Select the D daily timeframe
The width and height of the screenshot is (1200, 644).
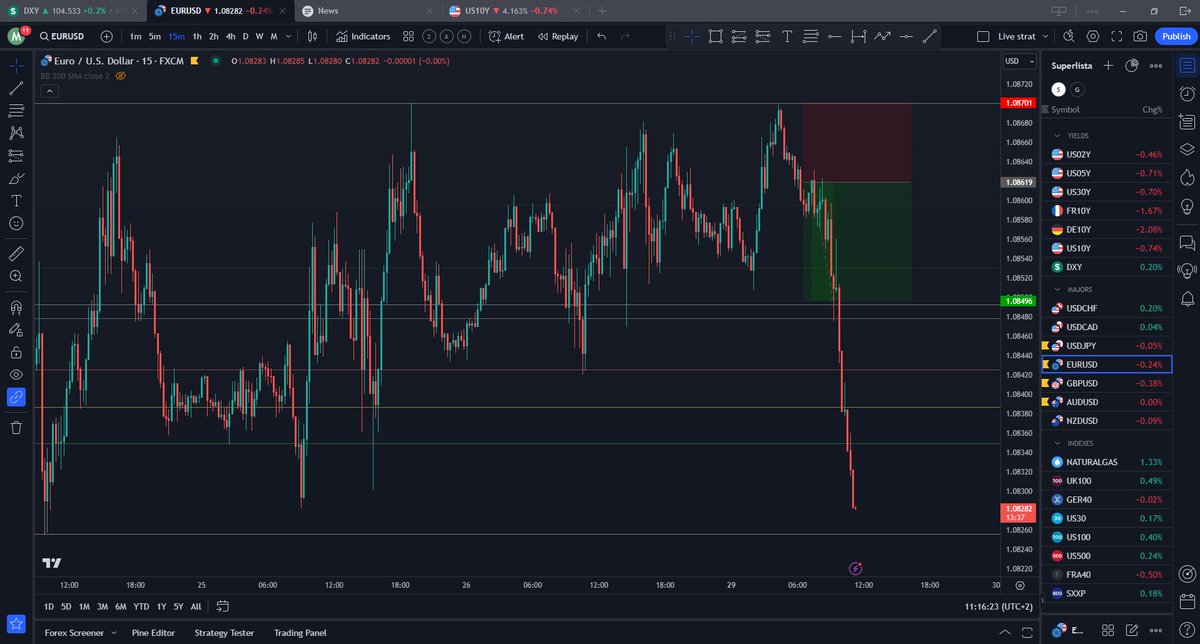pyautogui.click(x=246, y=36)
